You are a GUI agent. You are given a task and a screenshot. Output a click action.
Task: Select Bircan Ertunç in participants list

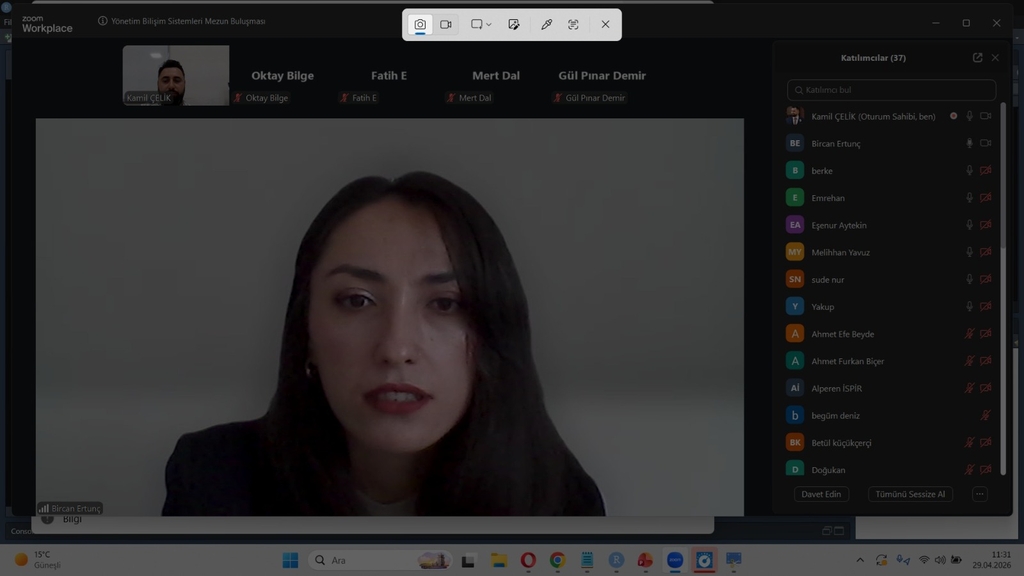pos(835,144)
